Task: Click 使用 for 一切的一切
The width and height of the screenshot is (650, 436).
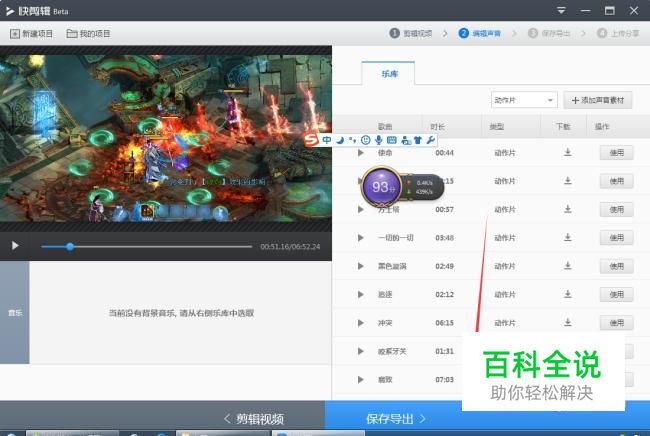Action: click(x=616, y=238)
